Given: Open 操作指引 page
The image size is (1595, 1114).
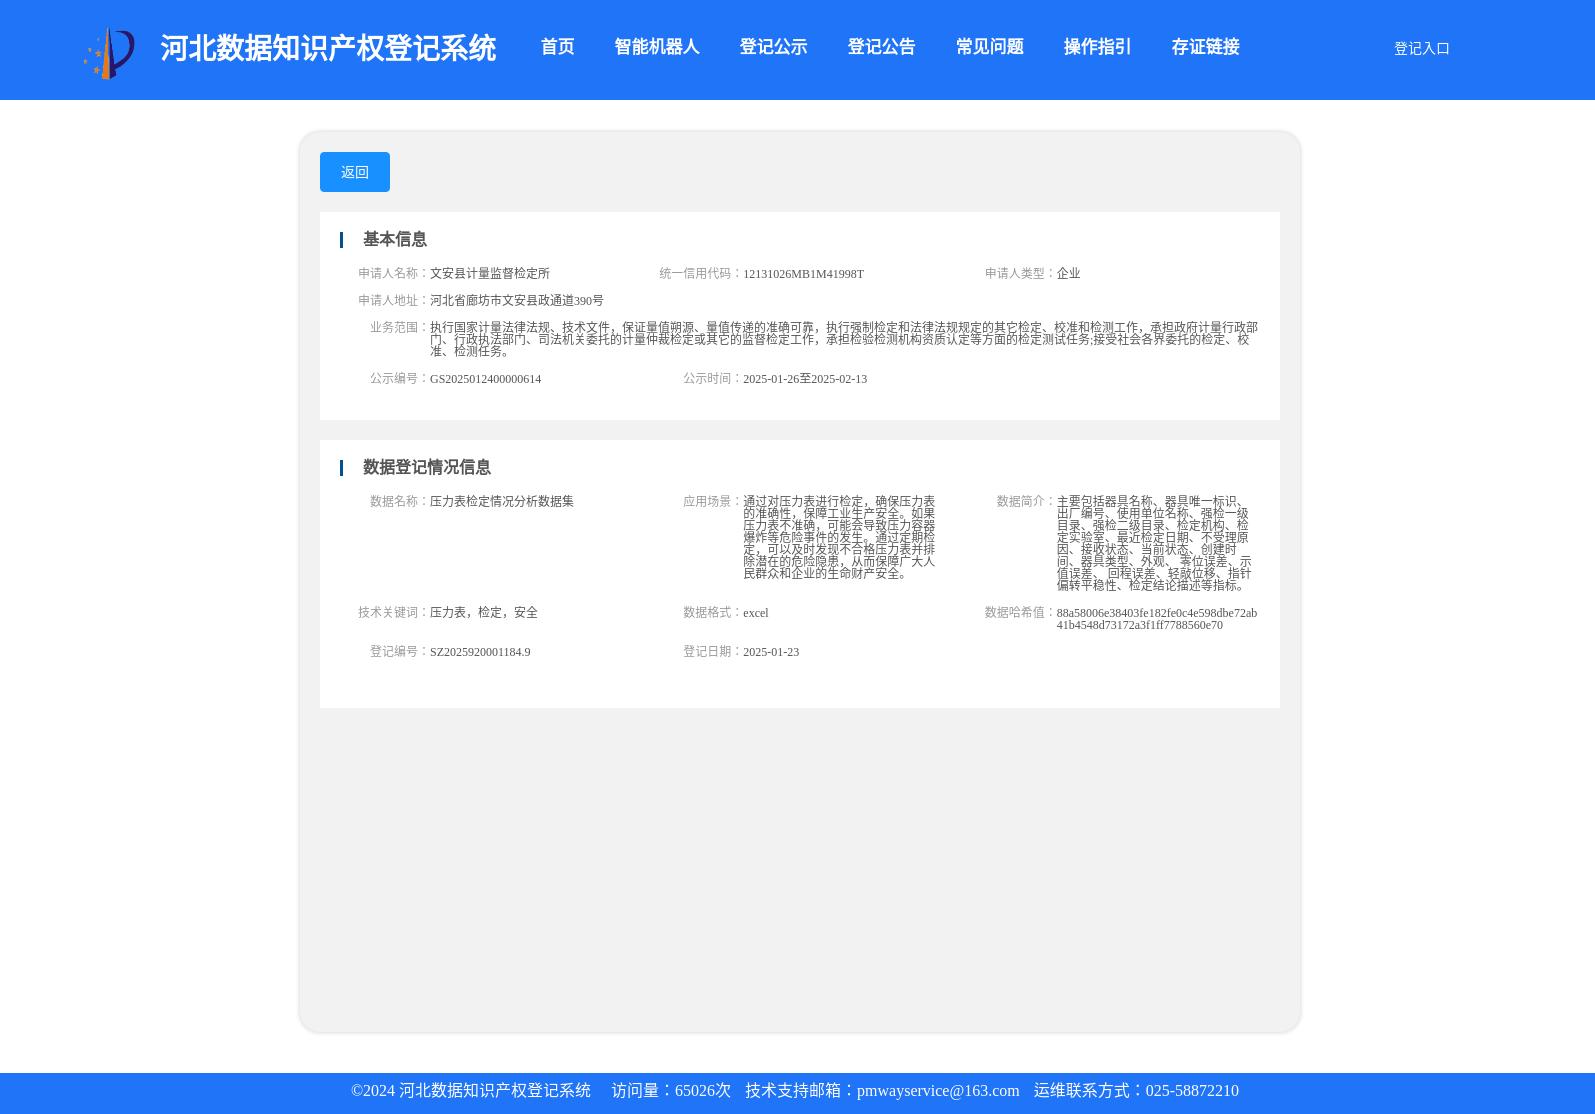Looking at the screenshot, I should pos(1097,47).
